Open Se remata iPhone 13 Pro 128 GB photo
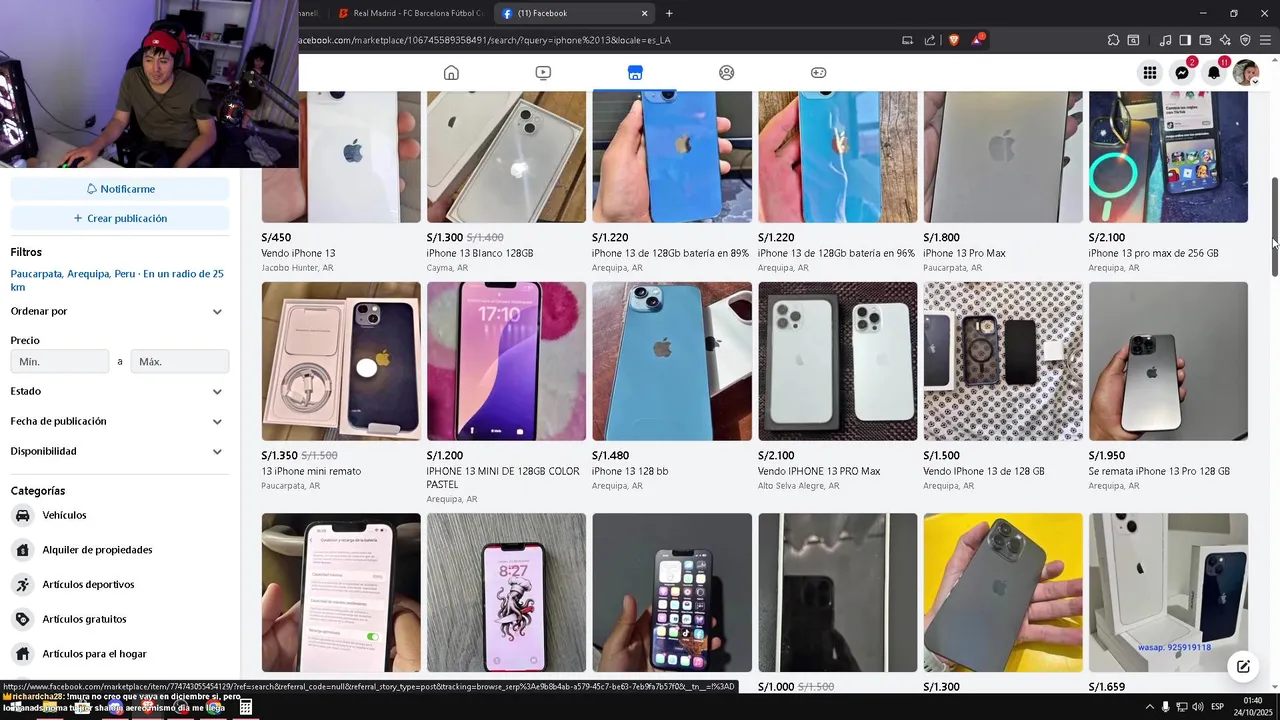1280x720 pixels. pyautogui.click(x=1168, y=361)
